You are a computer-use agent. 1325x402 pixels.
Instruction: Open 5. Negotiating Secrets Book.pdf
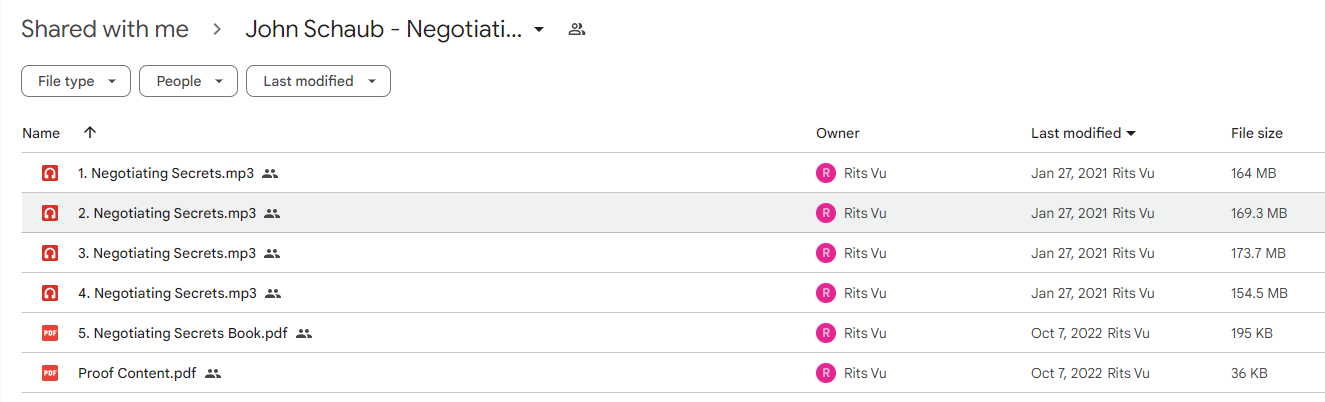click(182, 333)
